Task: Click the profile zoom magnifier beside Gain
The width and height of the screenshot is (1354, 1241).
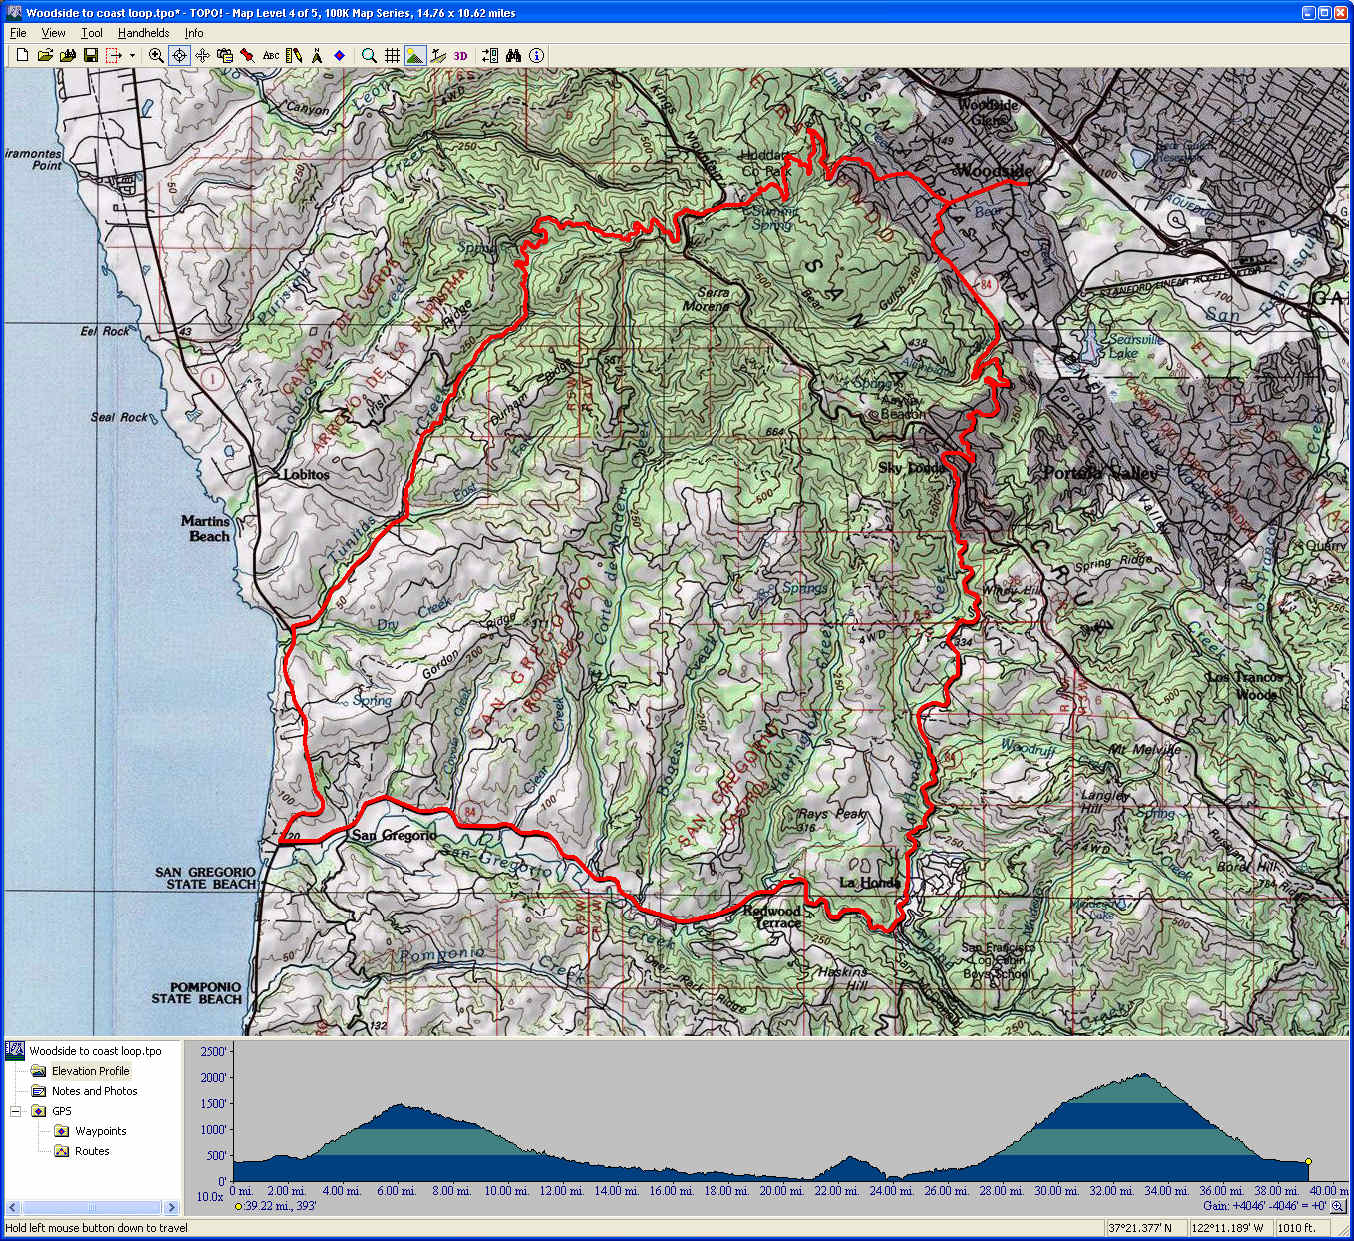Action: coord(1338,1206)
